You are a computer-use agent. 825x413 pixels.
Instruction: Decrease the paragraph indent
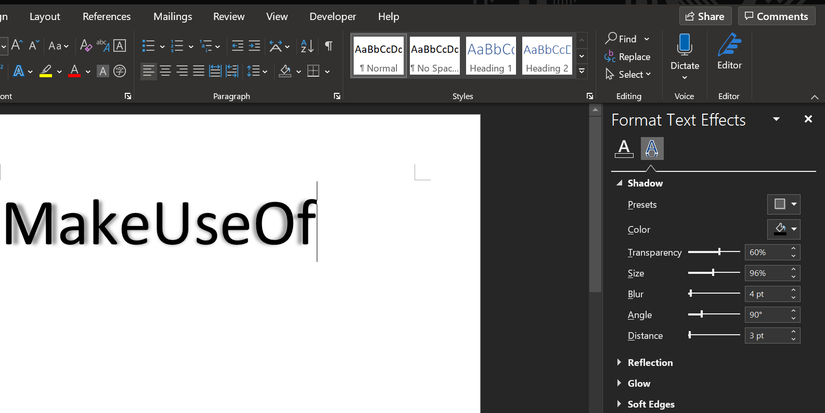[237, 46]
